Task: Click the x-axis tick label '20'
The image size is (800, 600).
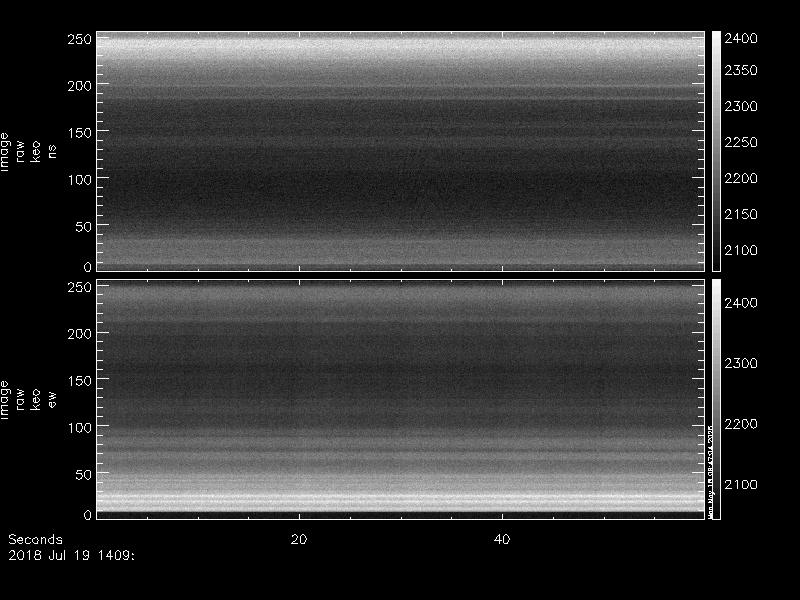Action: pos(299,539)
